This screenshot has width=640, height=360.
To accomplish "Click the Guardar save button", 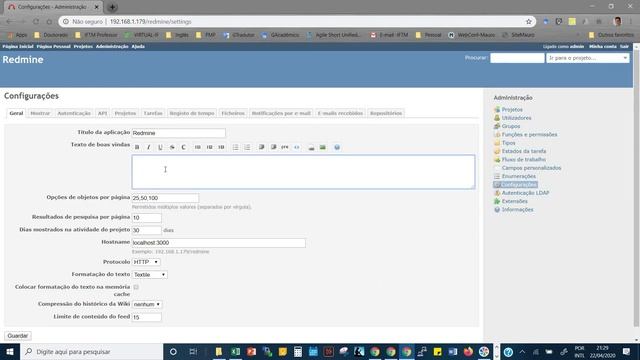I will point(18,336).
